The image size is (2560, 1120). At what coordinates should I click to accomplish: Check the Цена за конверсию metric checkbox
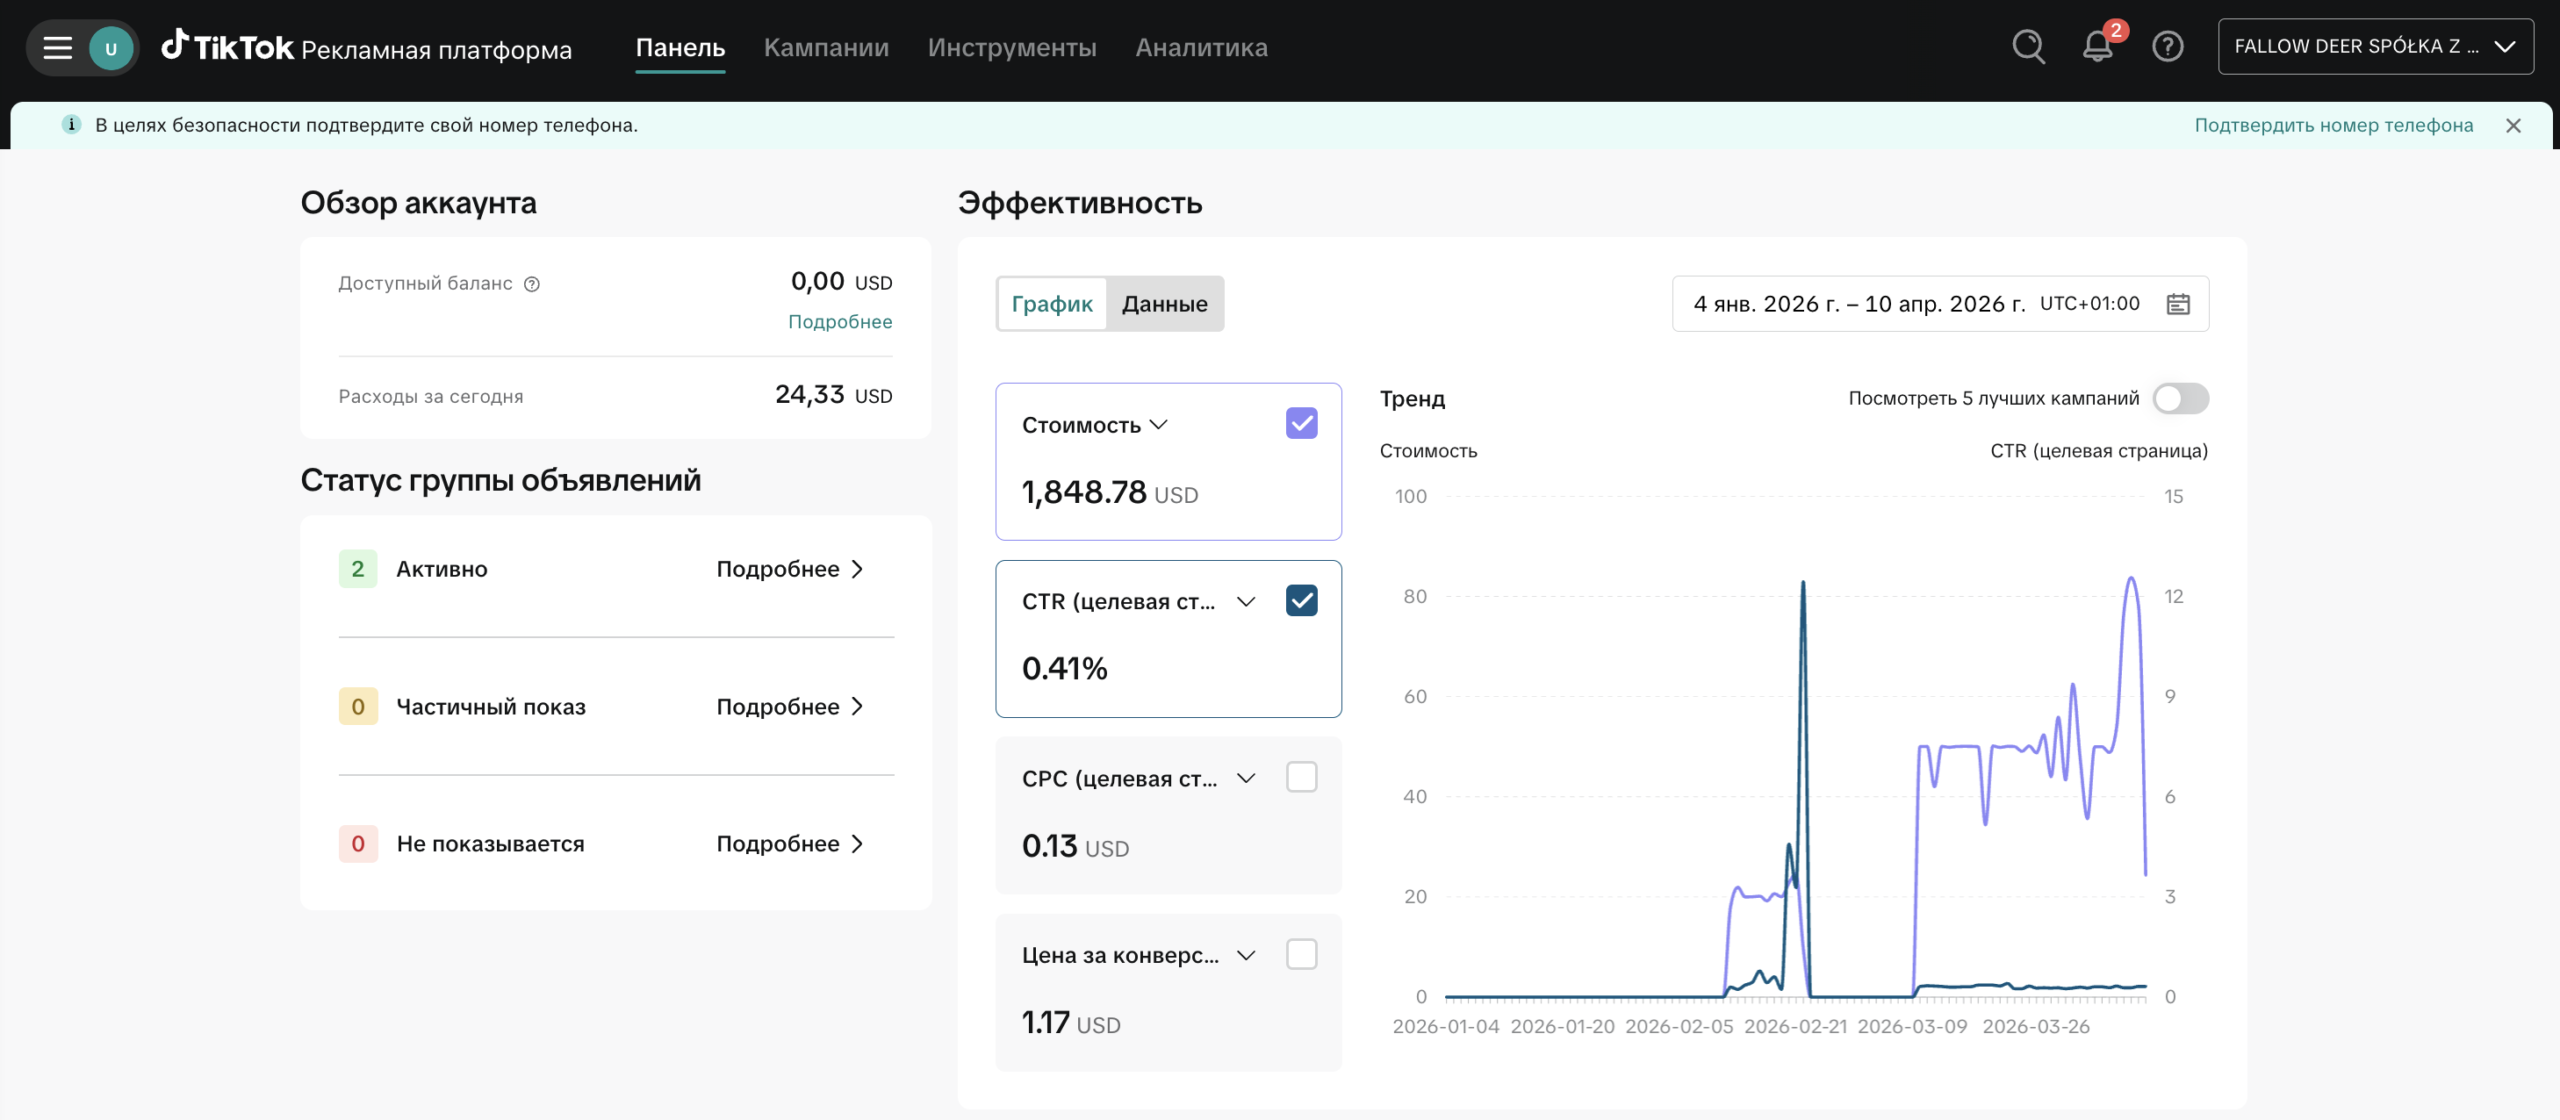pyautogui.click(x=1301, y=954)
